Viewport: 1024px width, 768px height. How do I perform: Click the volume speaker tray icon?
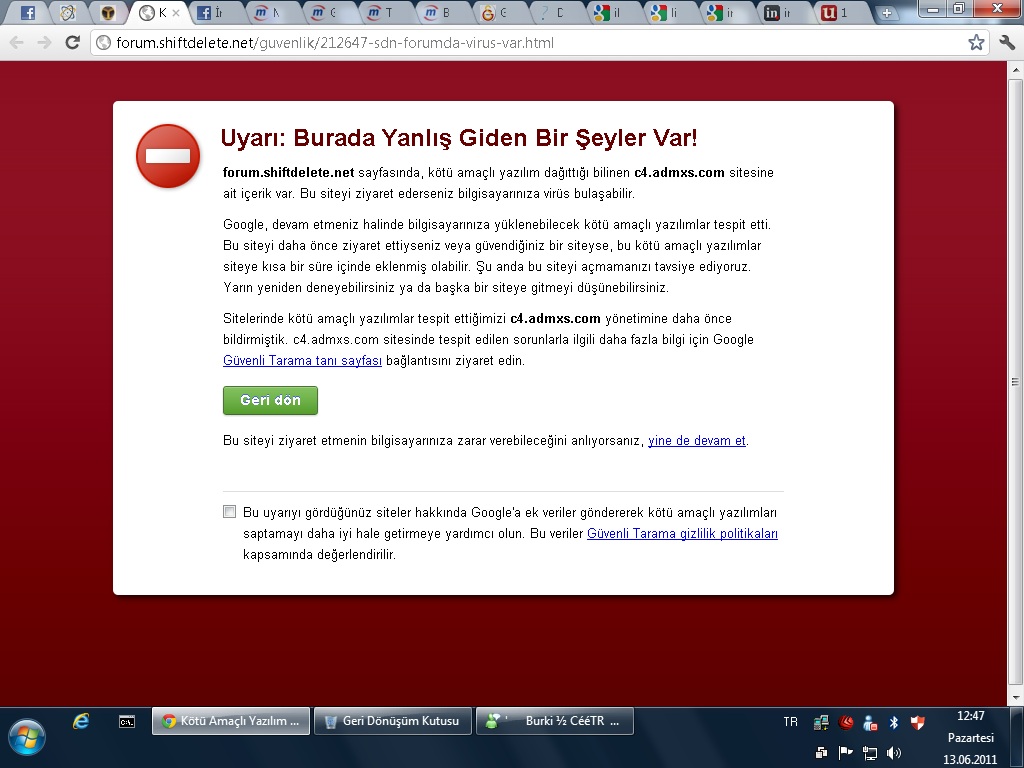894,753
